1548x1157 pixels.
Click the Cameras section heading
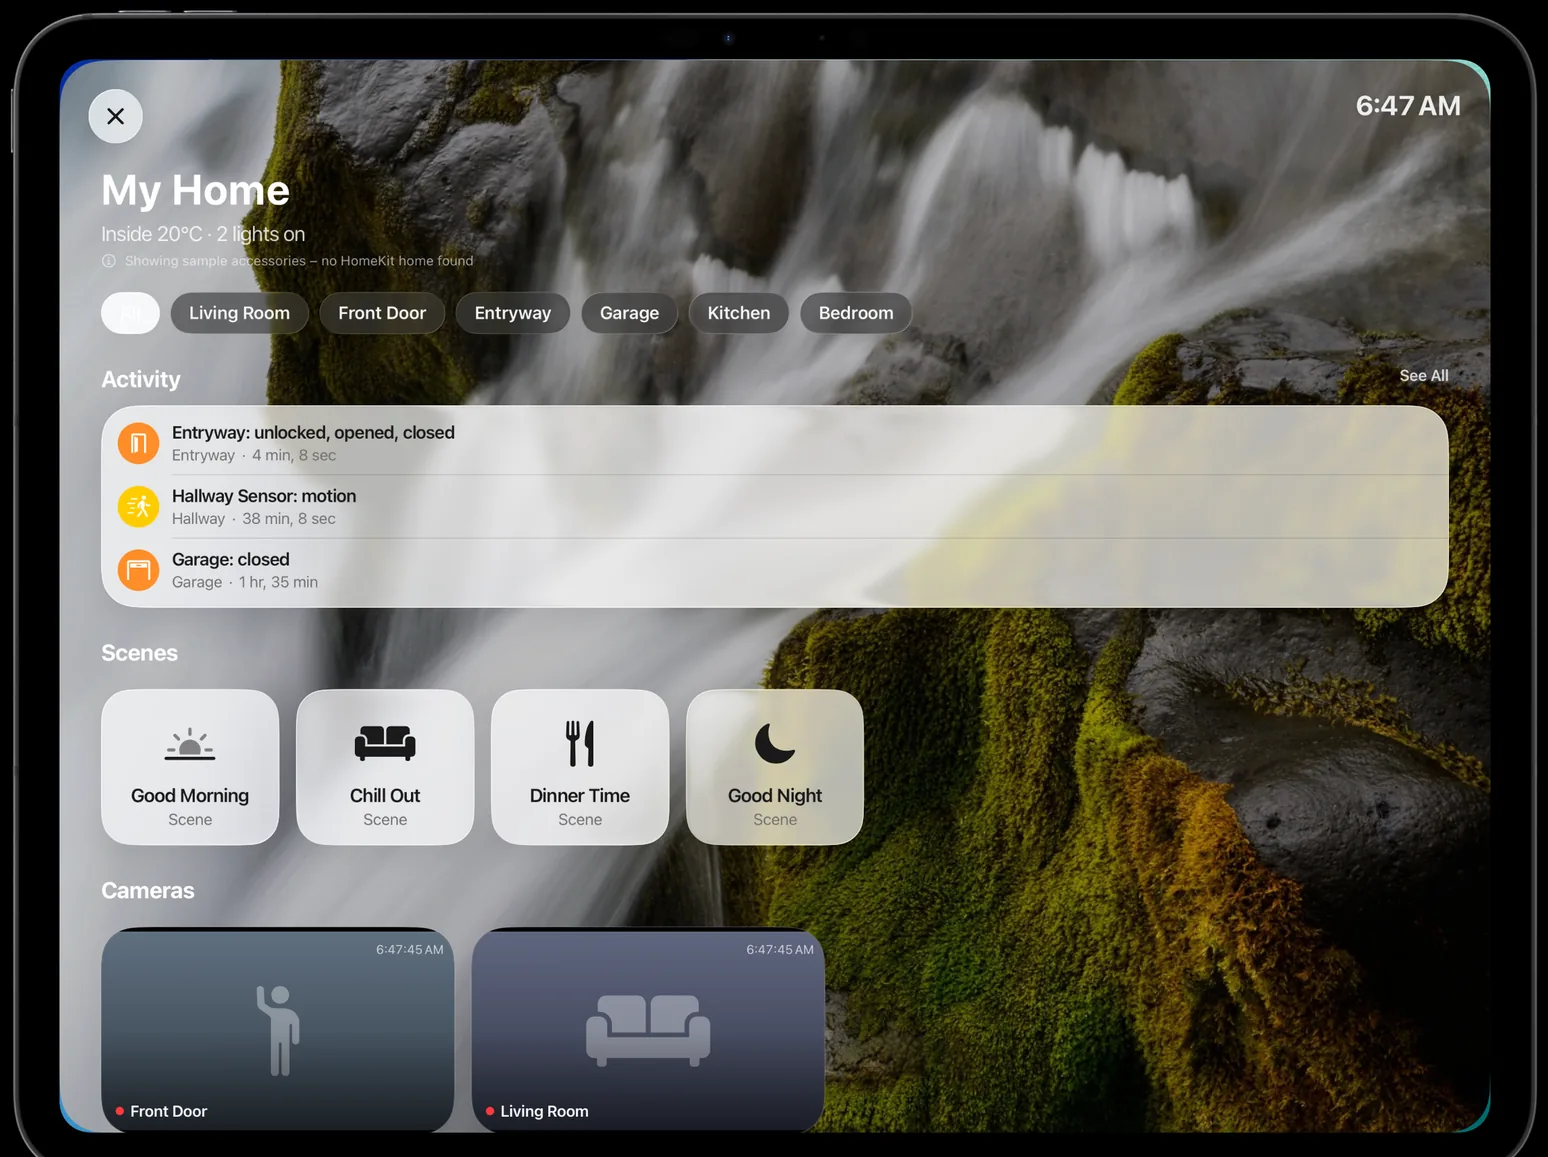coord(148,891)
